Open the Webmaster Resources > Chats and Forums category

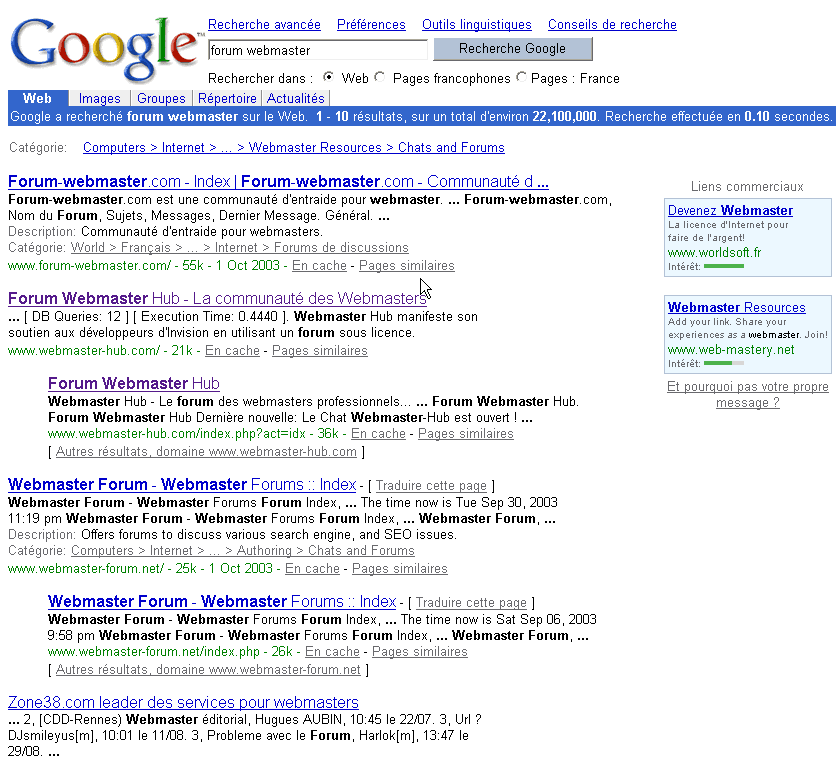click(293, 147)
